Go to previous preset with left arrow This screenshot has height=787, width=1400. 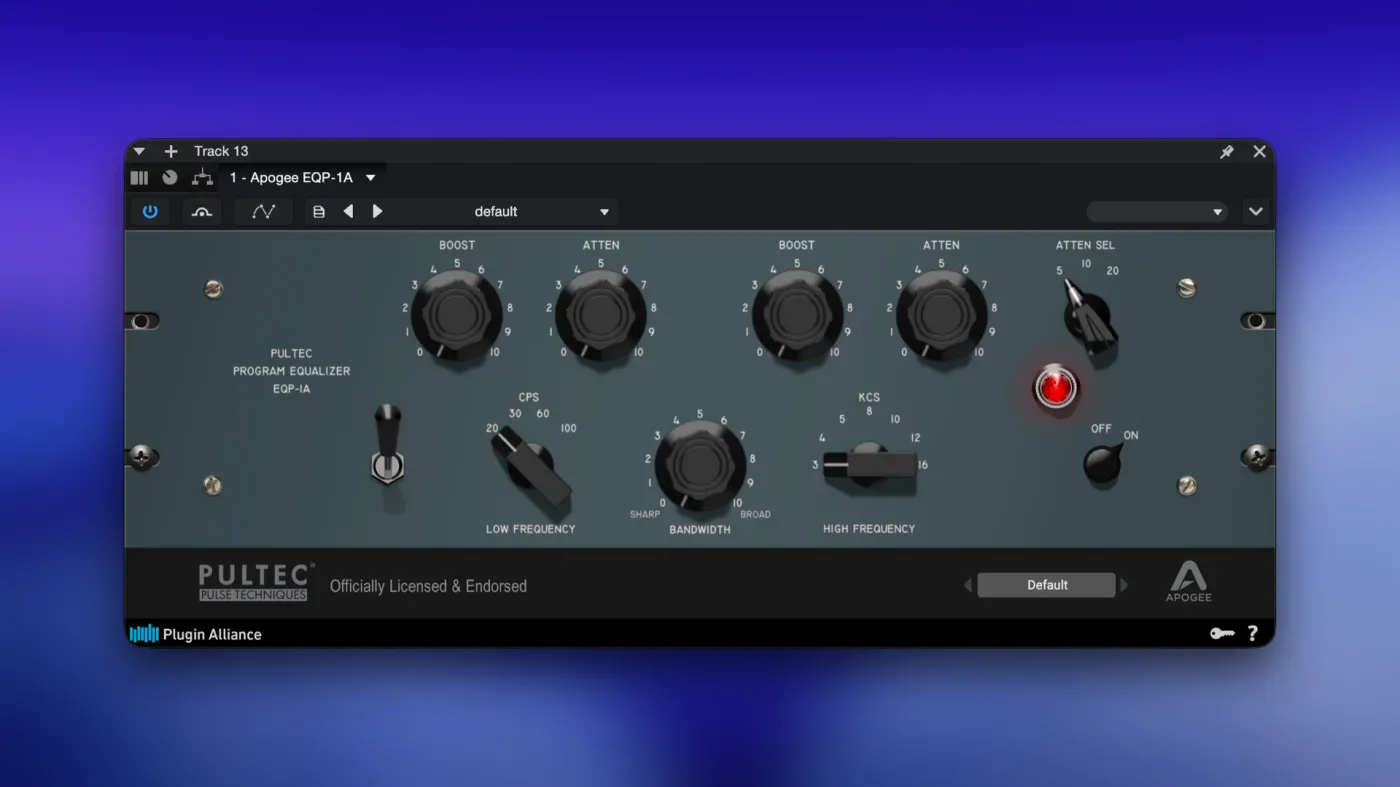(x=348, y=212)
